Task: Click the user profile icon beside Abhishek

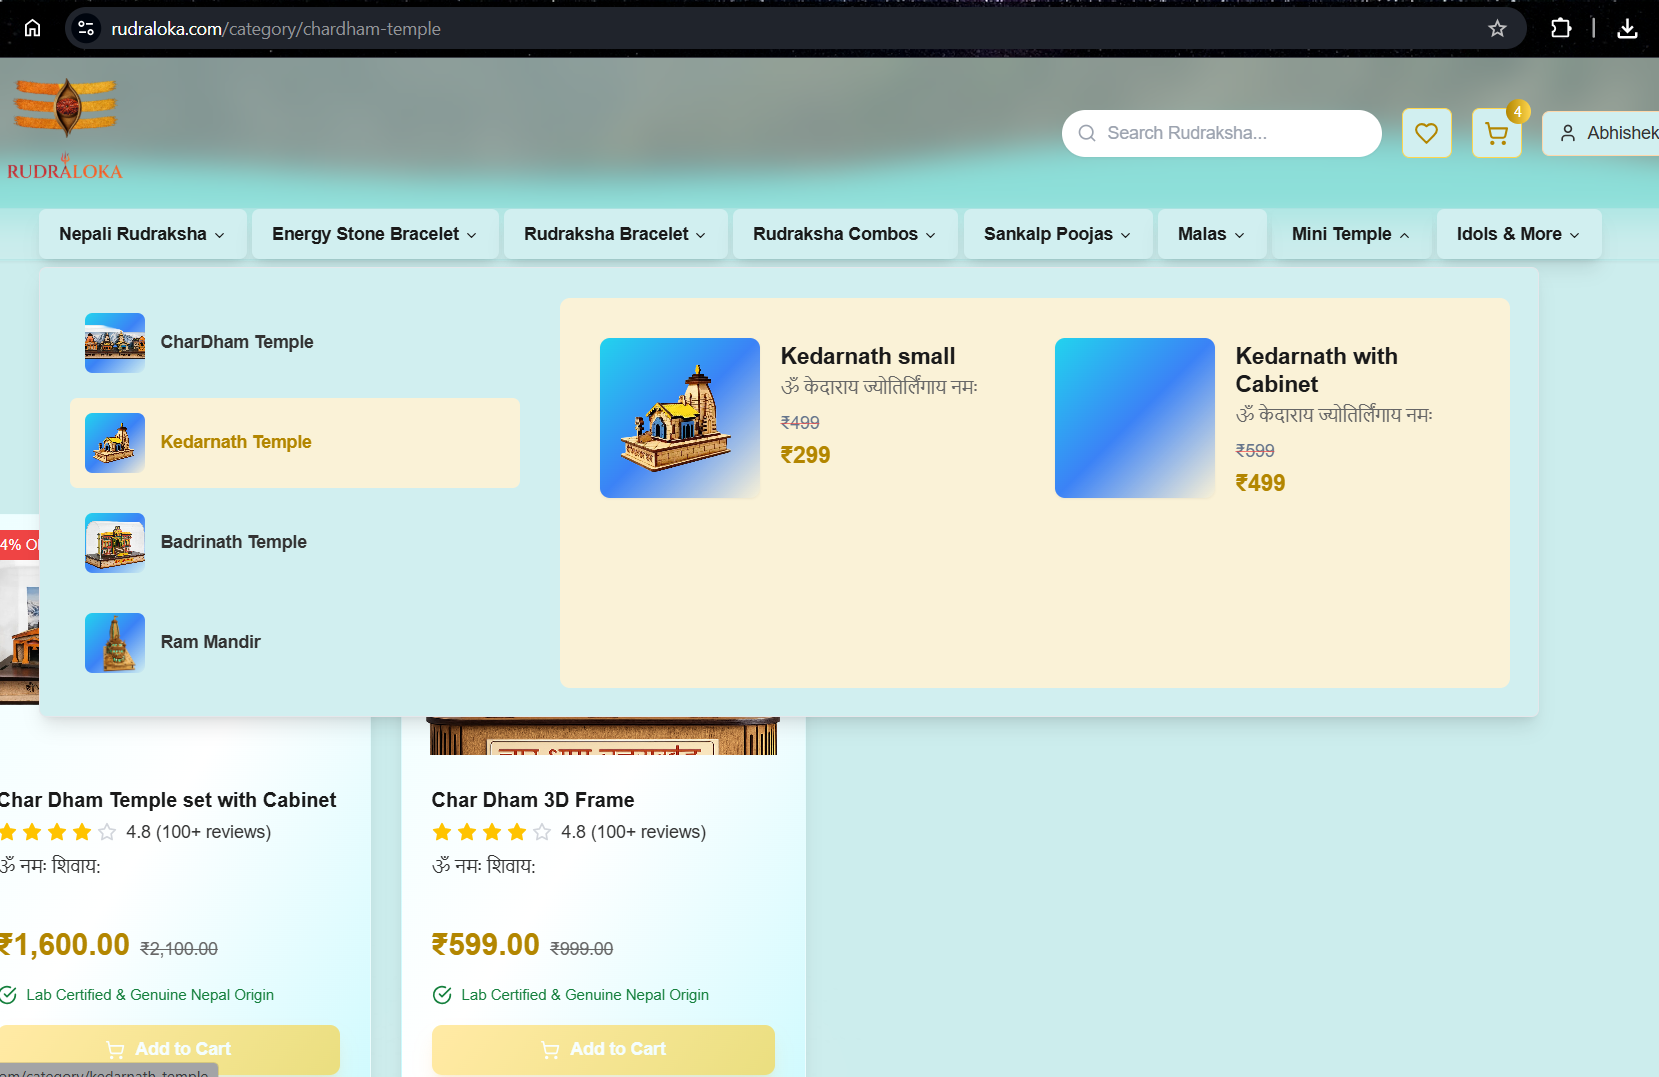Action: [x=1568, y=133]
